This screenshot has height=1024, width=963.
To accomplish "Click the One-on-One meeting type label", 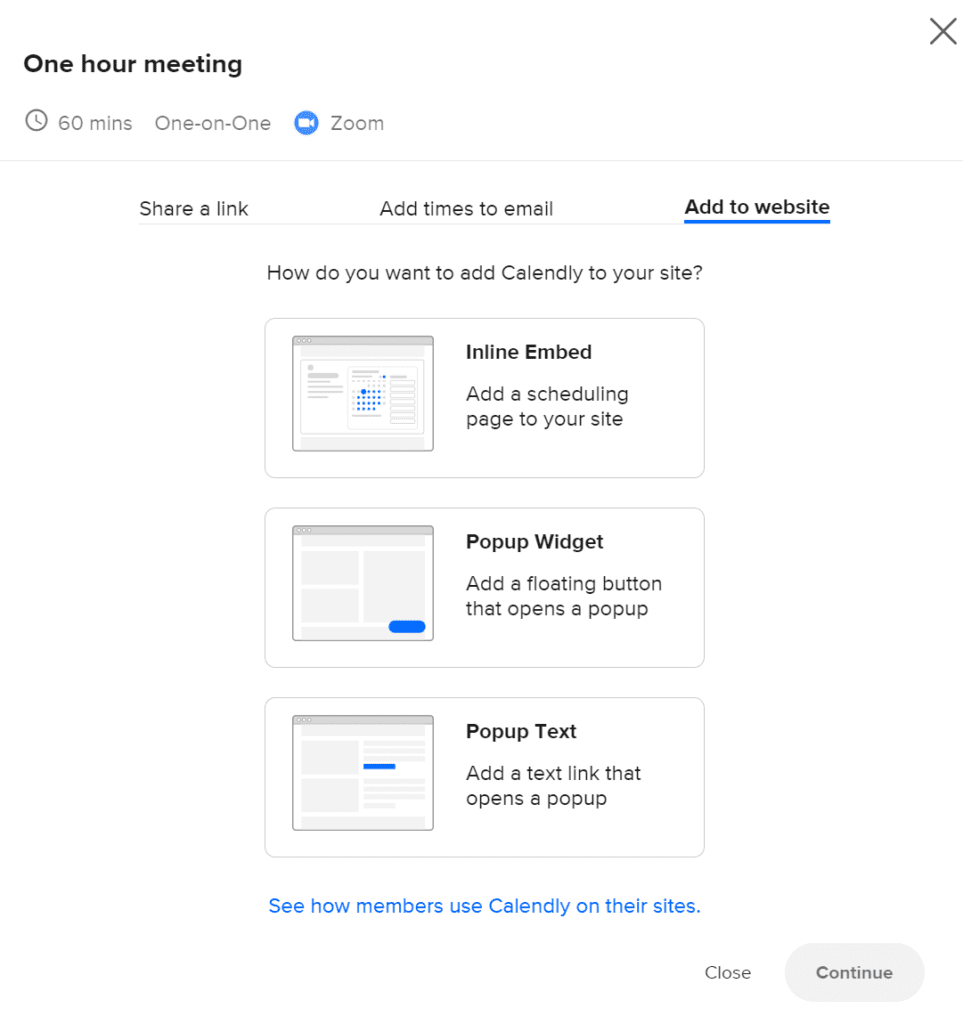I will point(213,123).
